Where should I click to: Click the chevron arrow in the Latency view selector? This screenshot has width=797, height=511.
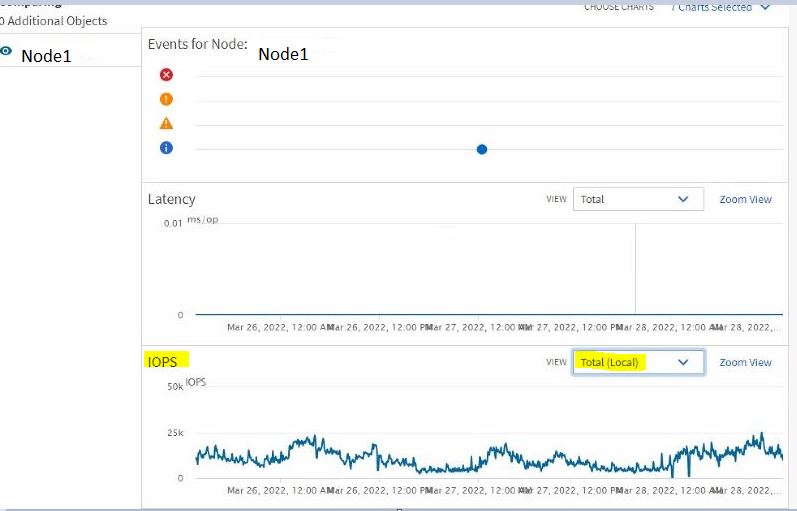[684, 199]
